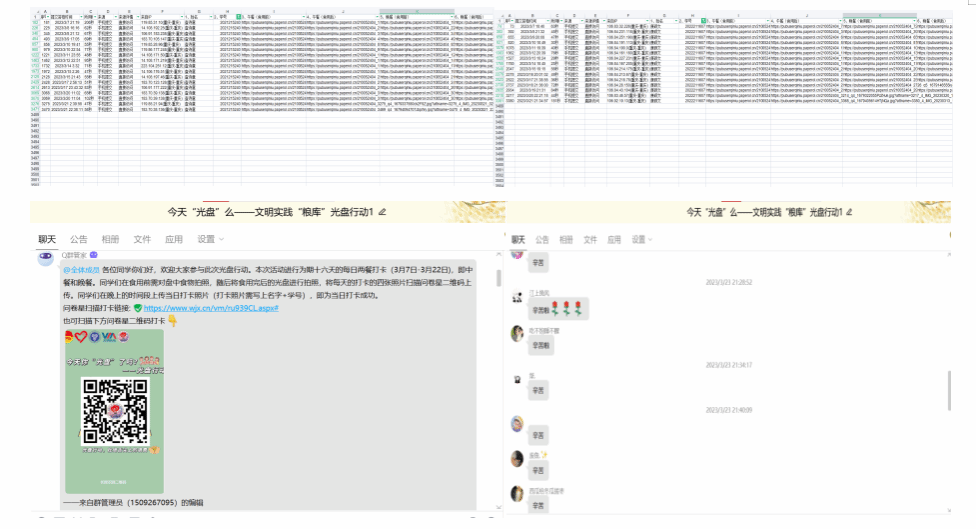Open the active green 学号 filter in the left spreadsheet

pyautogui.click(x=237, y=17)
